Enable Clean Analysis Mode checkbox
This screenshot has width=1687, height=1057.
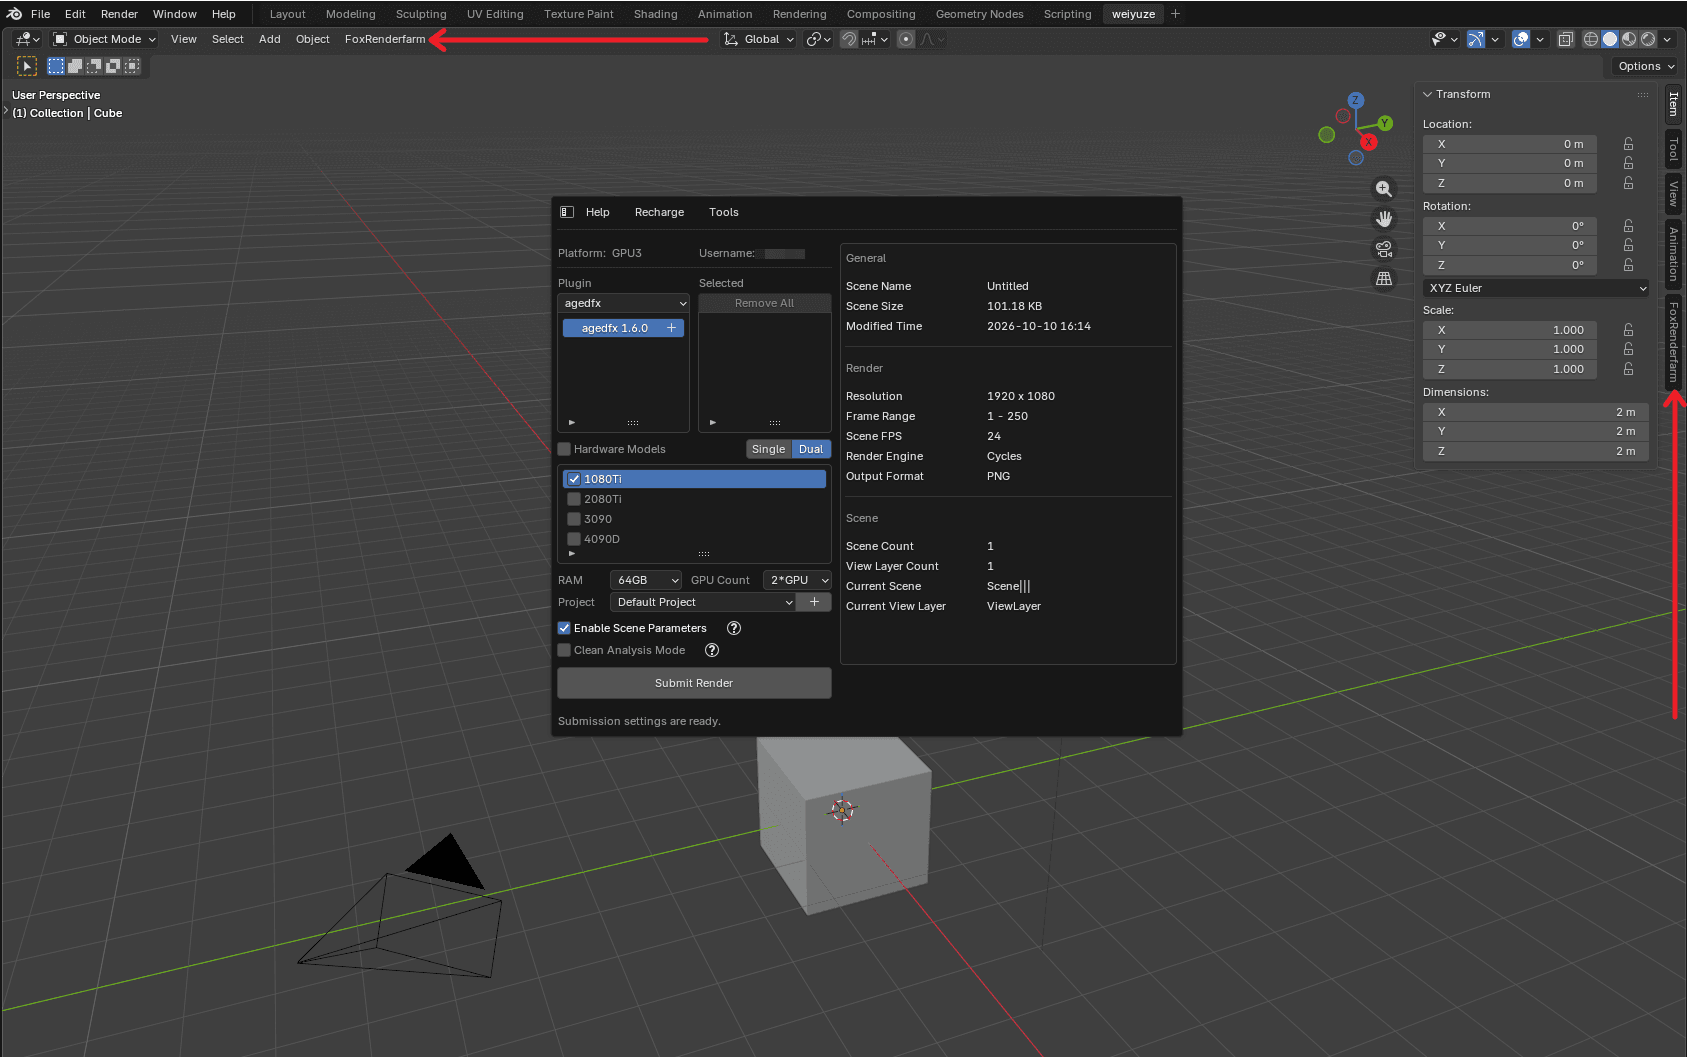pos(564,650)
